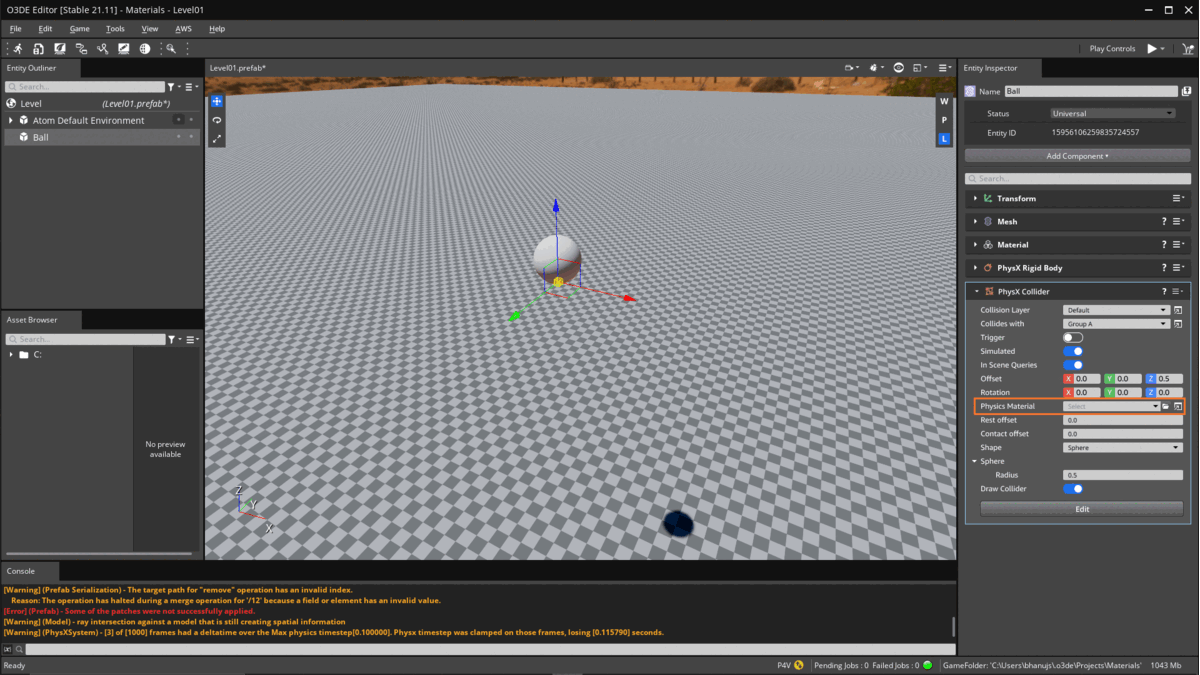Viewport: 1200px width, 675px height.
Task: Open viewport hamburger options menu
Action: [944, 68]
